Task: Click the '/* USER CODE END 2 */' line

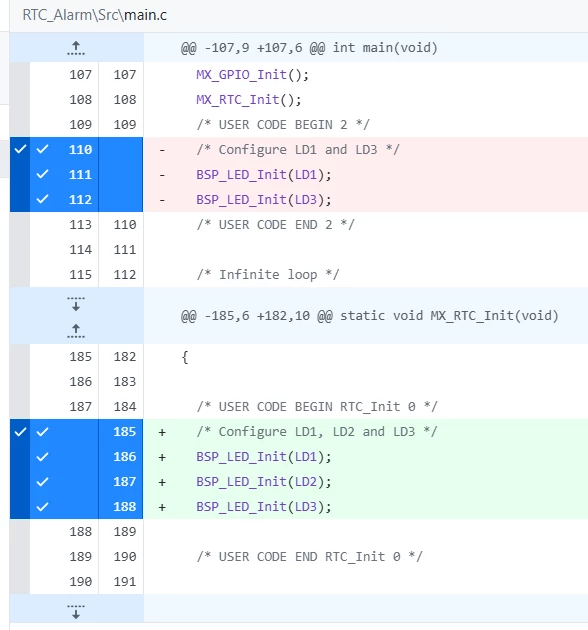Action: (x=275, y=224)
